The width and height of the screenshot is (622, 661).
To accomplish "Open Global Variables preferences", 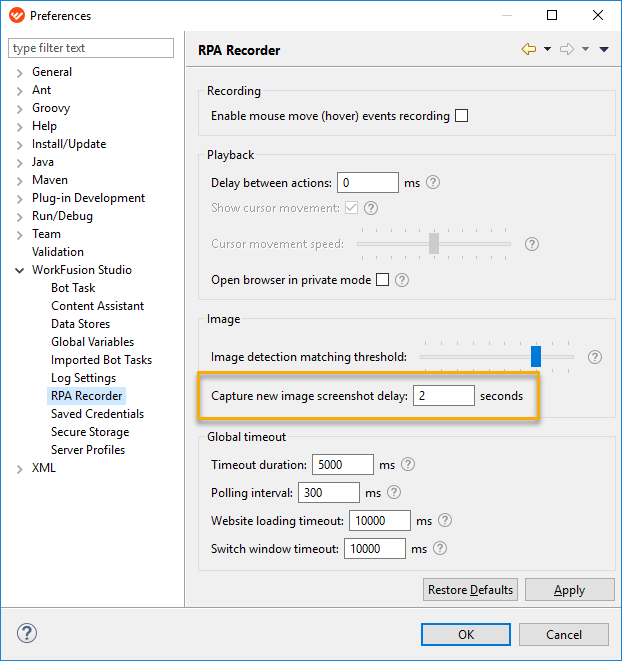I will (x=92, y=341).
